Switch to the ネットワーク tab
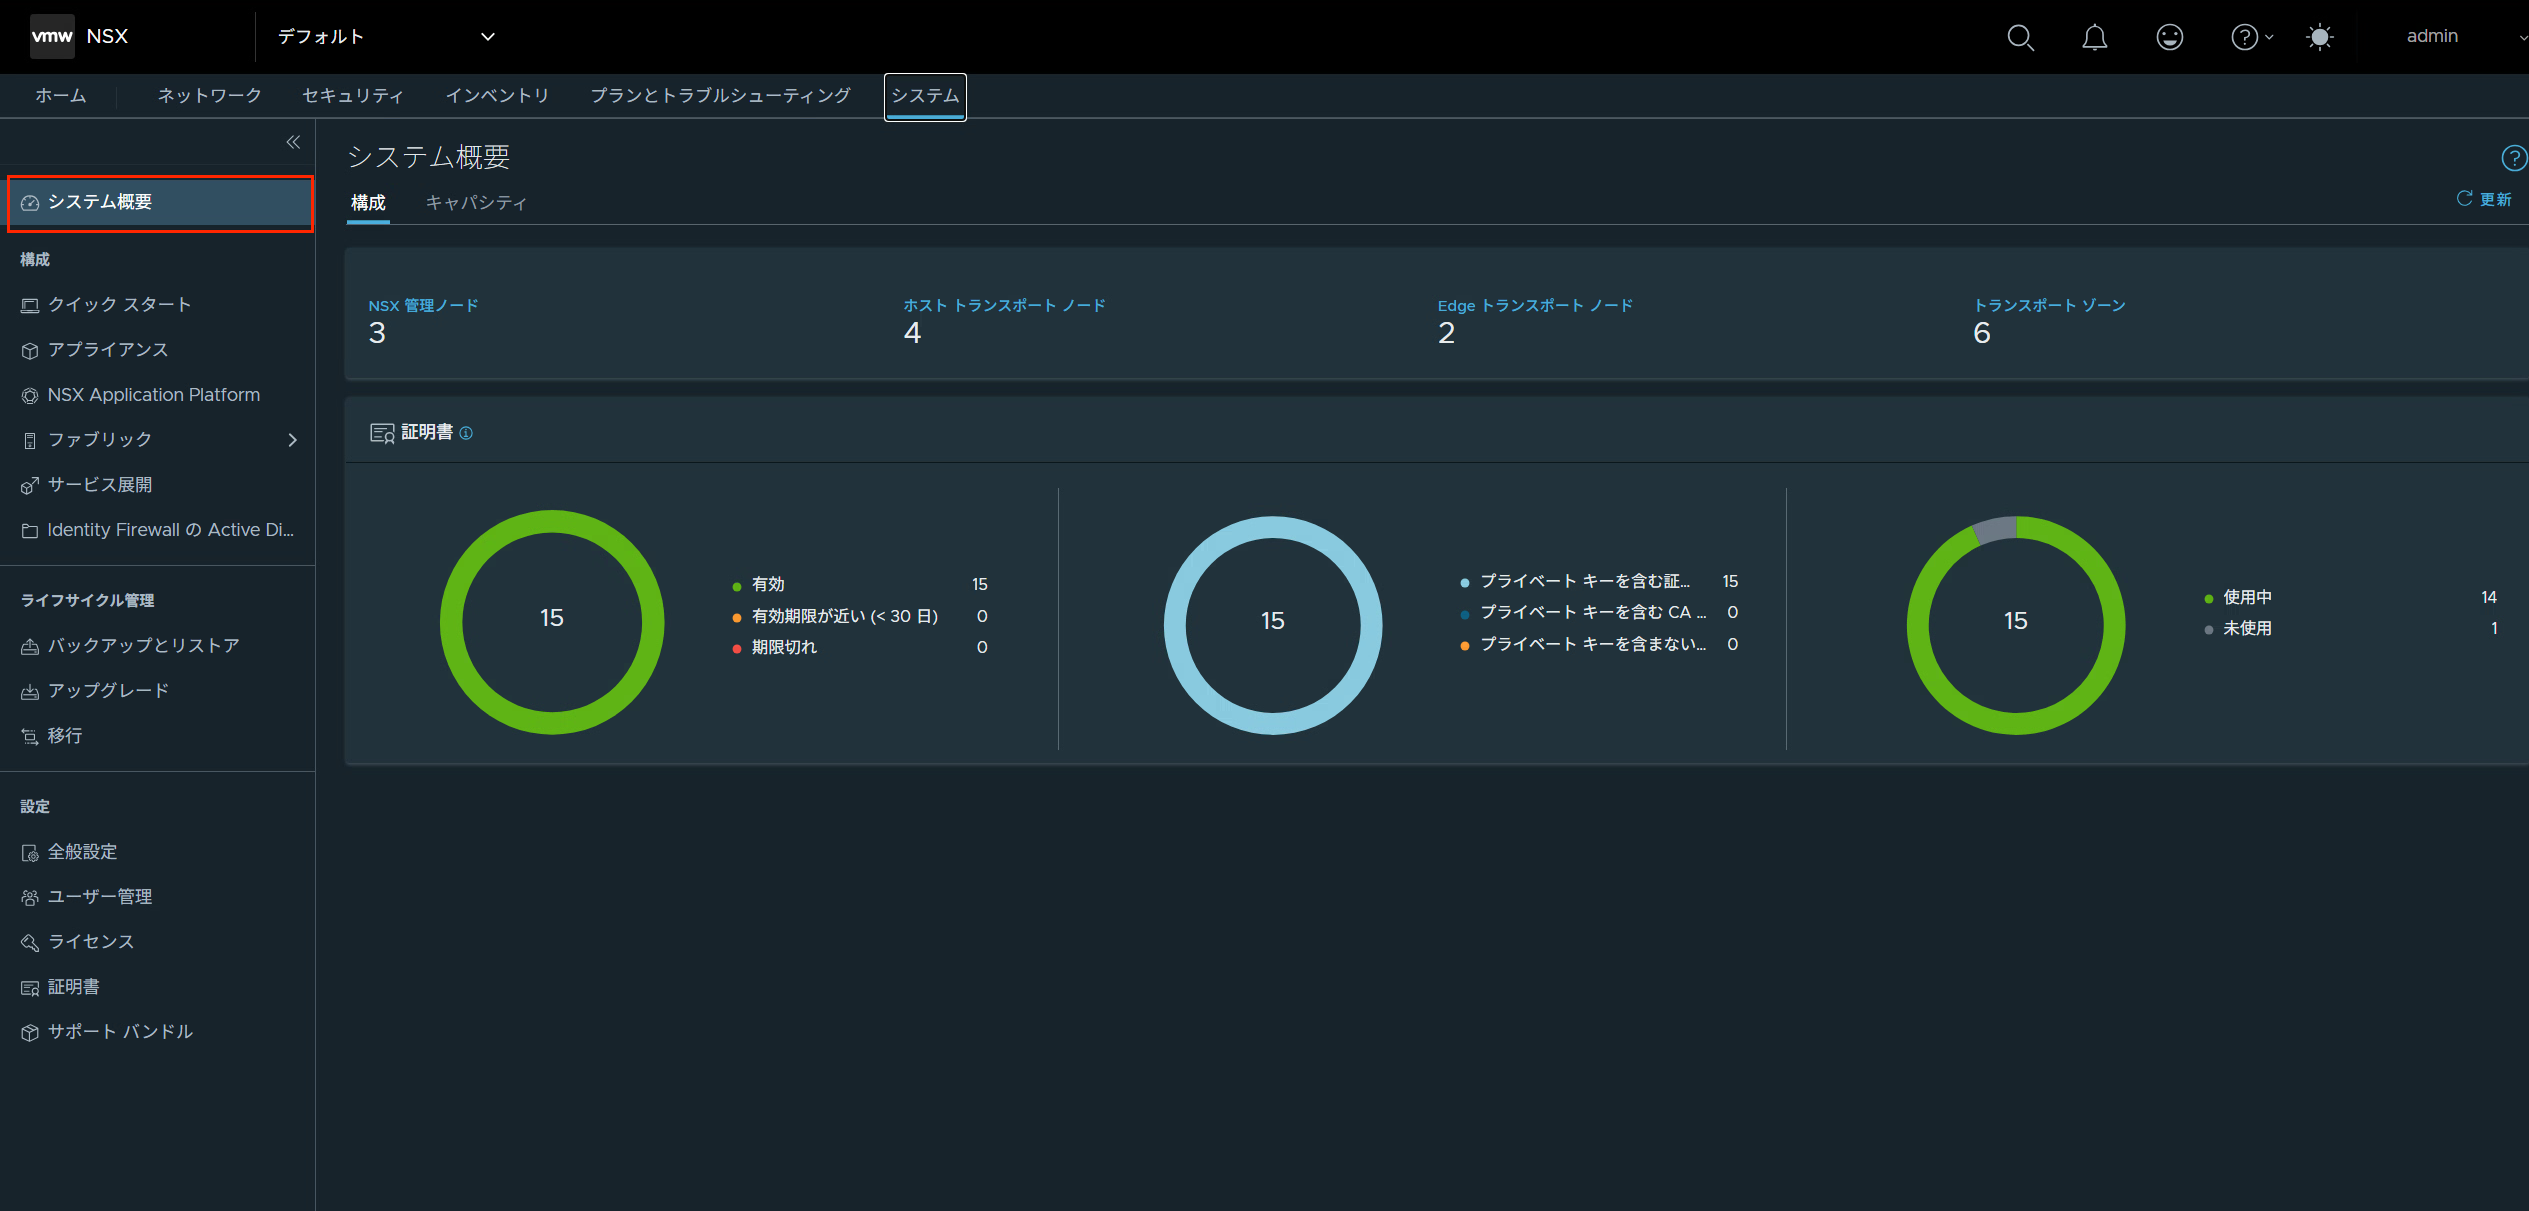 (210, 95)
